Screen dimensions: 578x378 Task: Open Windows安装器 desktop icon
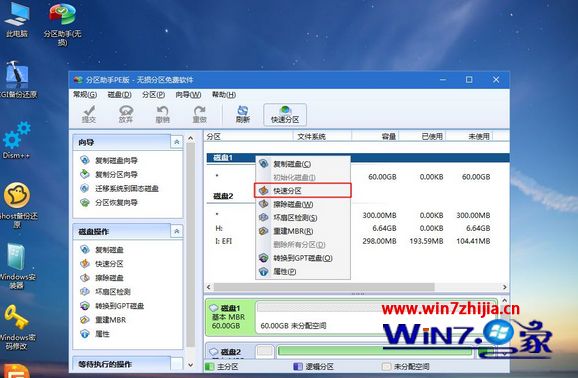tap(17, 266)
